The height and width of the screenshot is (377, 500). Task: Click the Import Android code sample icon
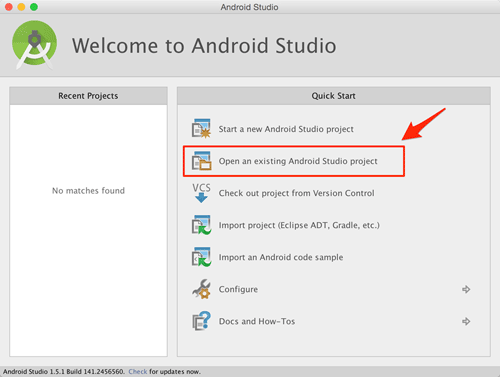pos(201,257)
